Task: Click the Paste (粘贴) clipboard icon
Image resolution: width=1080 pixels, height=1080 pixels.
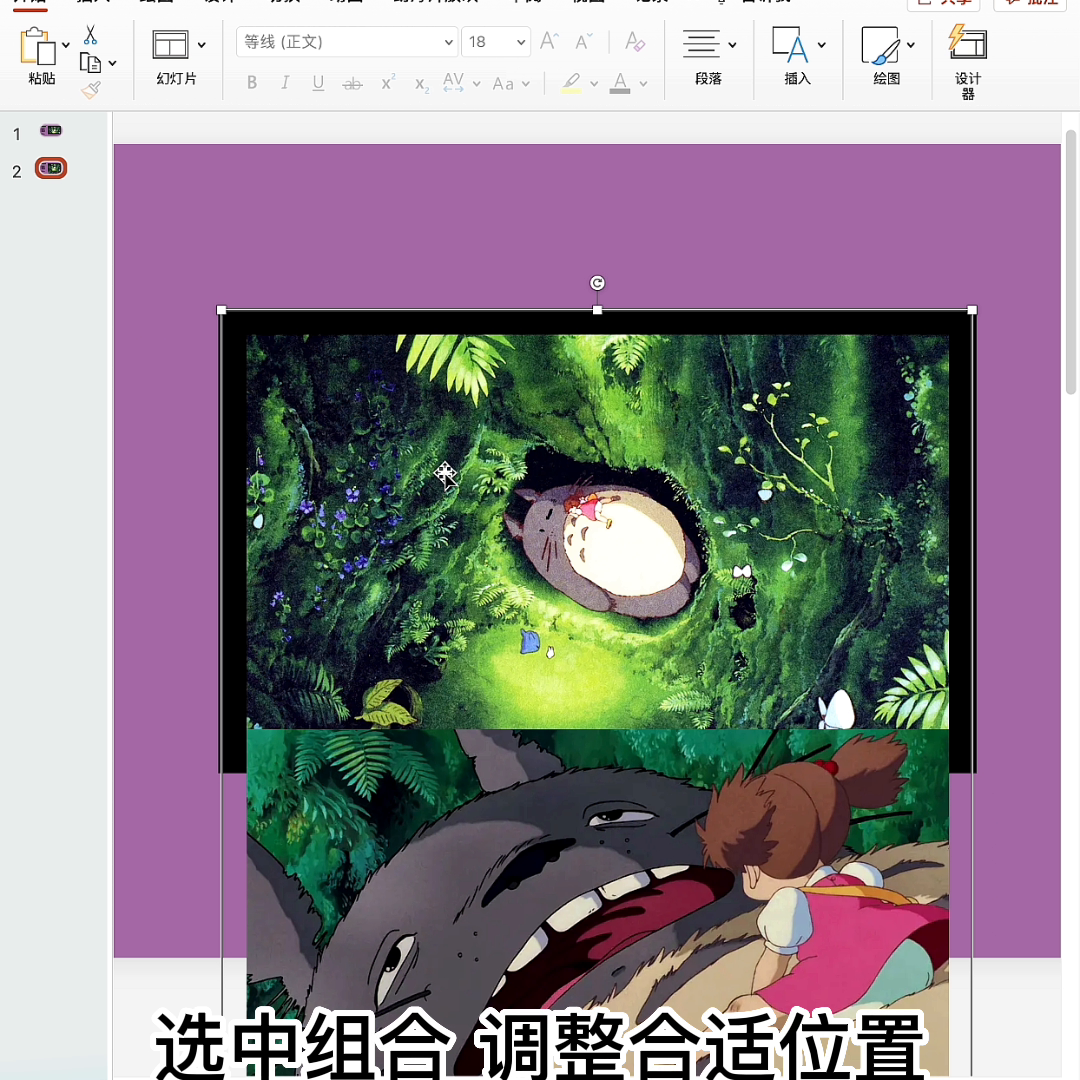Action: [38, 47]
